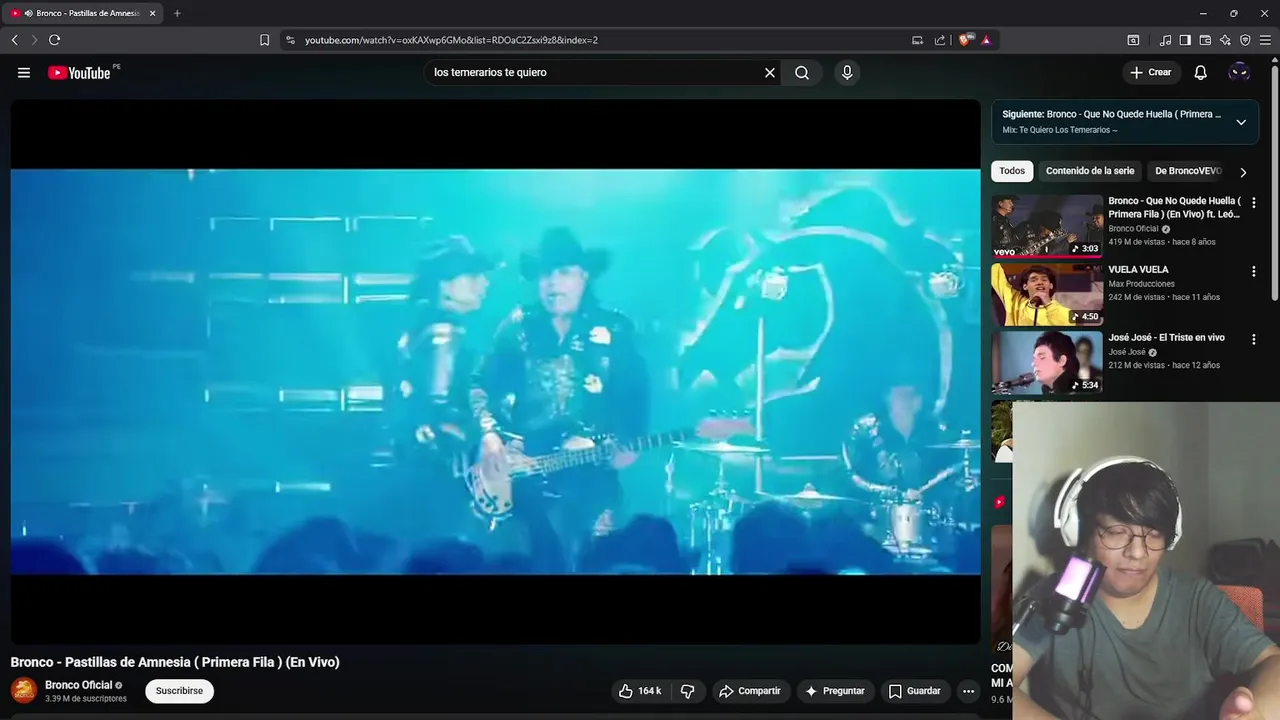
Task: Open Leo AI sparkle icon
Action: tap(1225, 40)
